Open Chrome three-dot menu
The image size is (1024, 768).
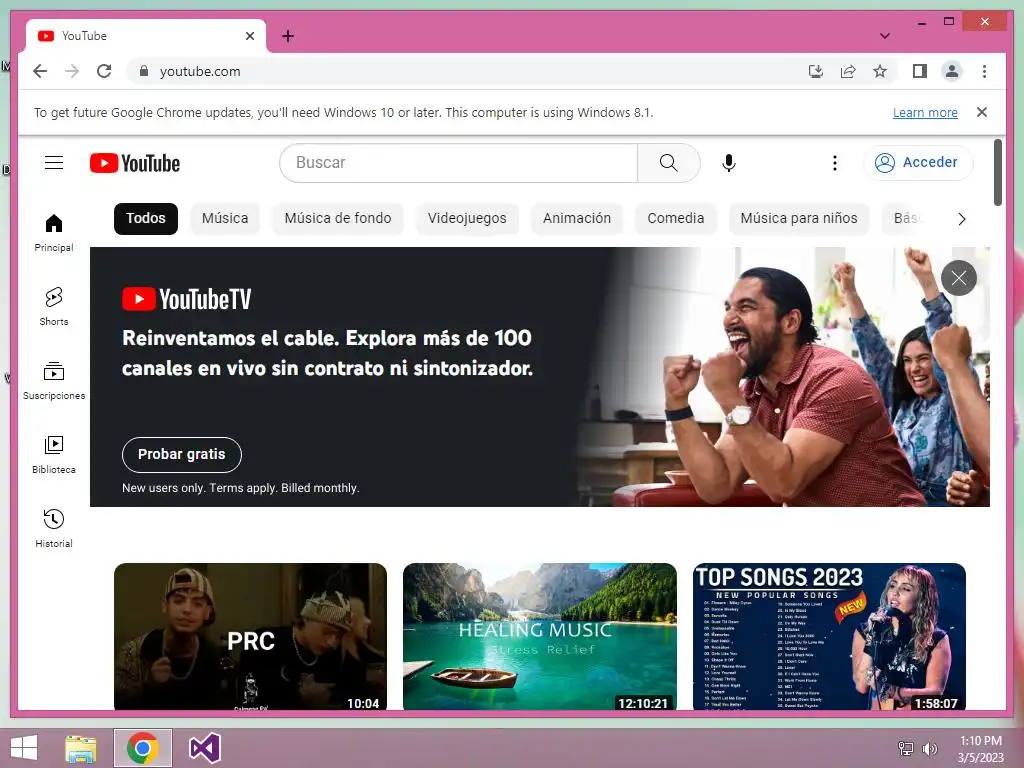[984, 71]
